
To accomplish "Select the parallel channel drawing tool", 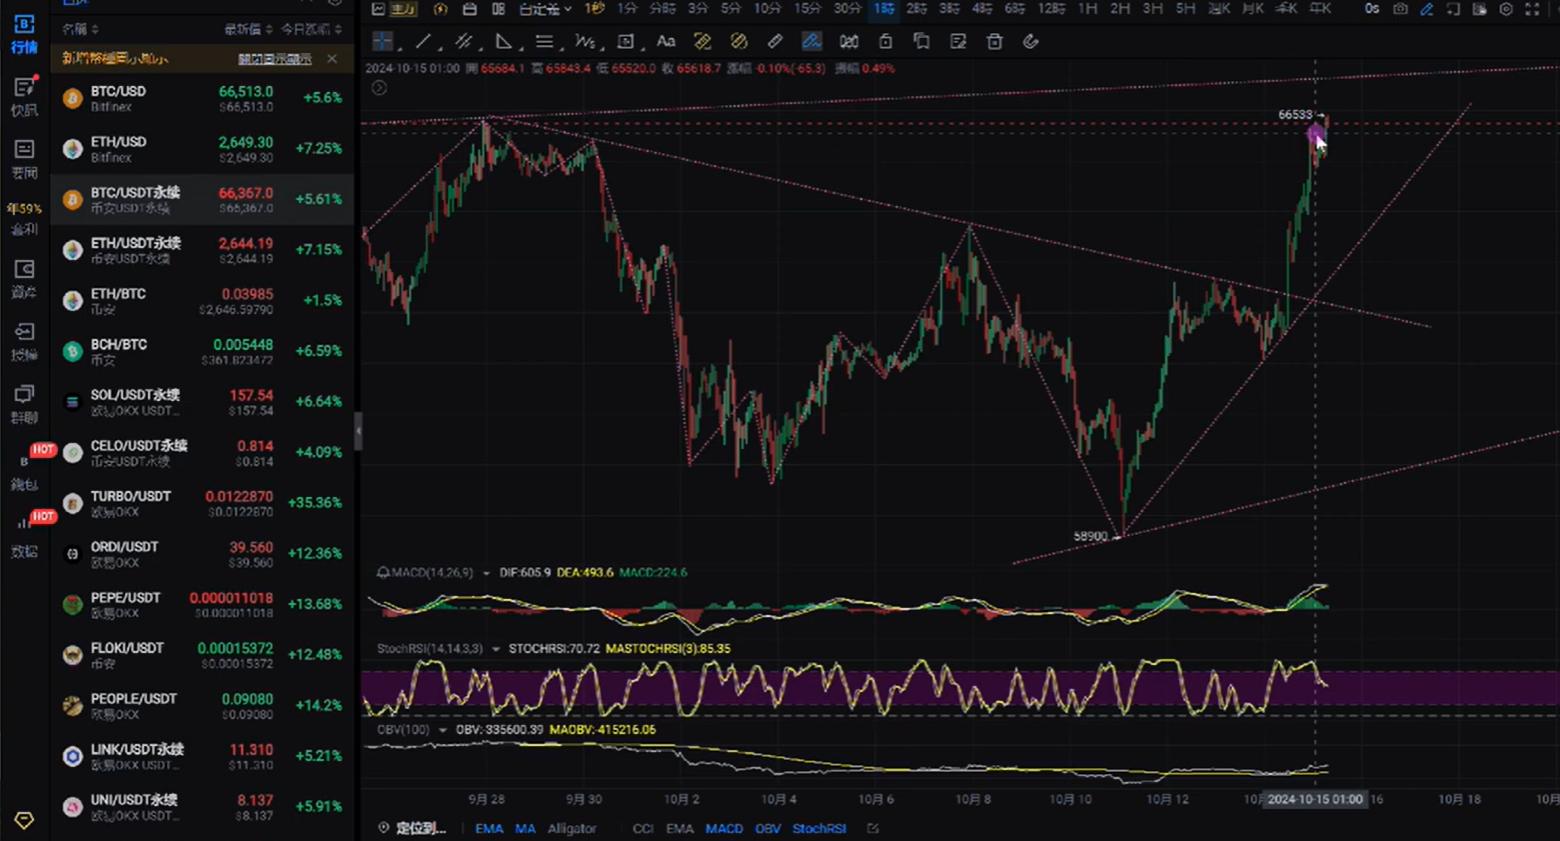I will tap(463, 42).
